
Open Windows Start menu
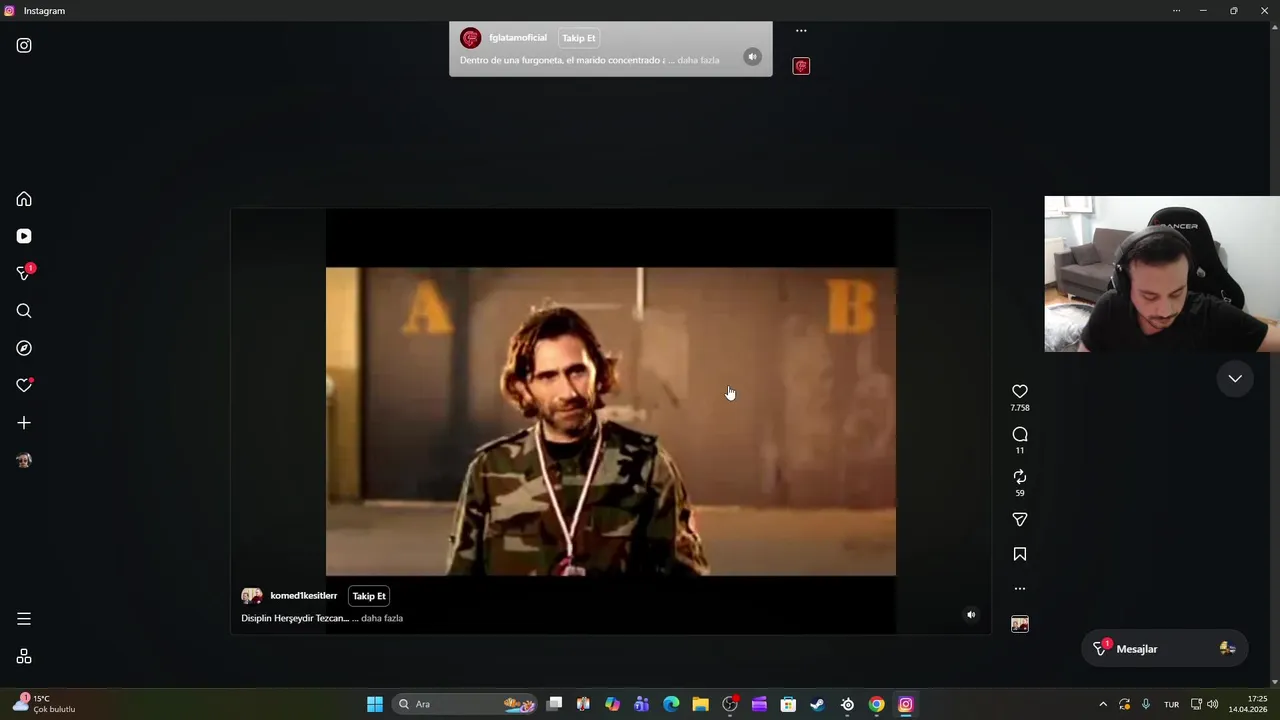click(x=375, y=704)
